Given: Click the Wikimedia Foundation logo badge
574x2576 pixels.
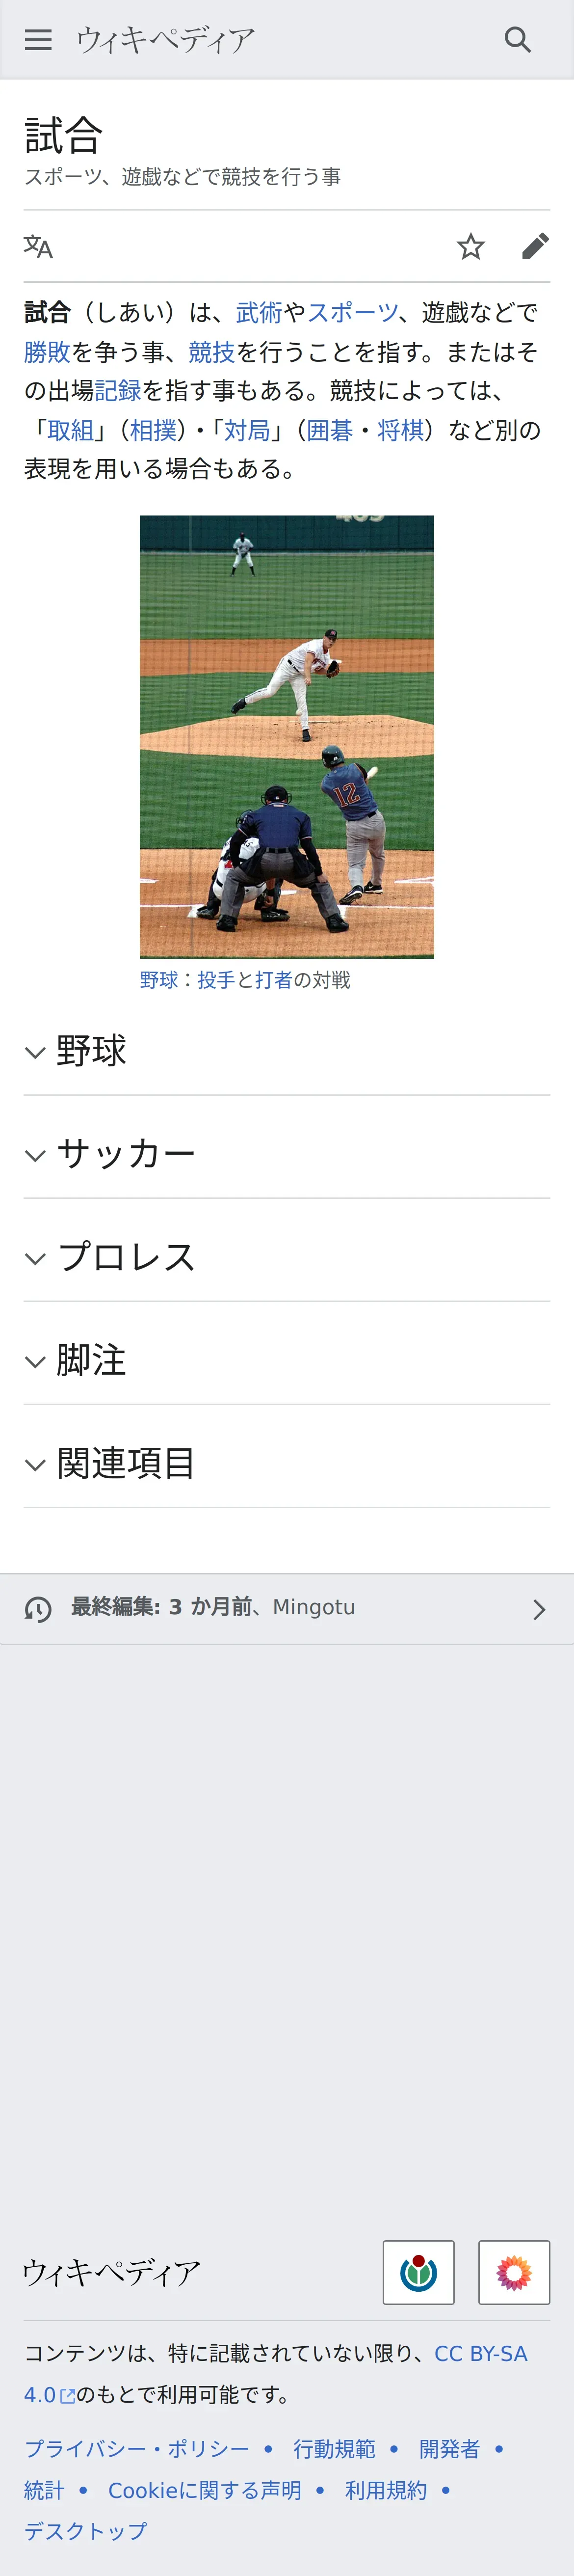Looking at the screenshot, I should (x=418, y=2272).
